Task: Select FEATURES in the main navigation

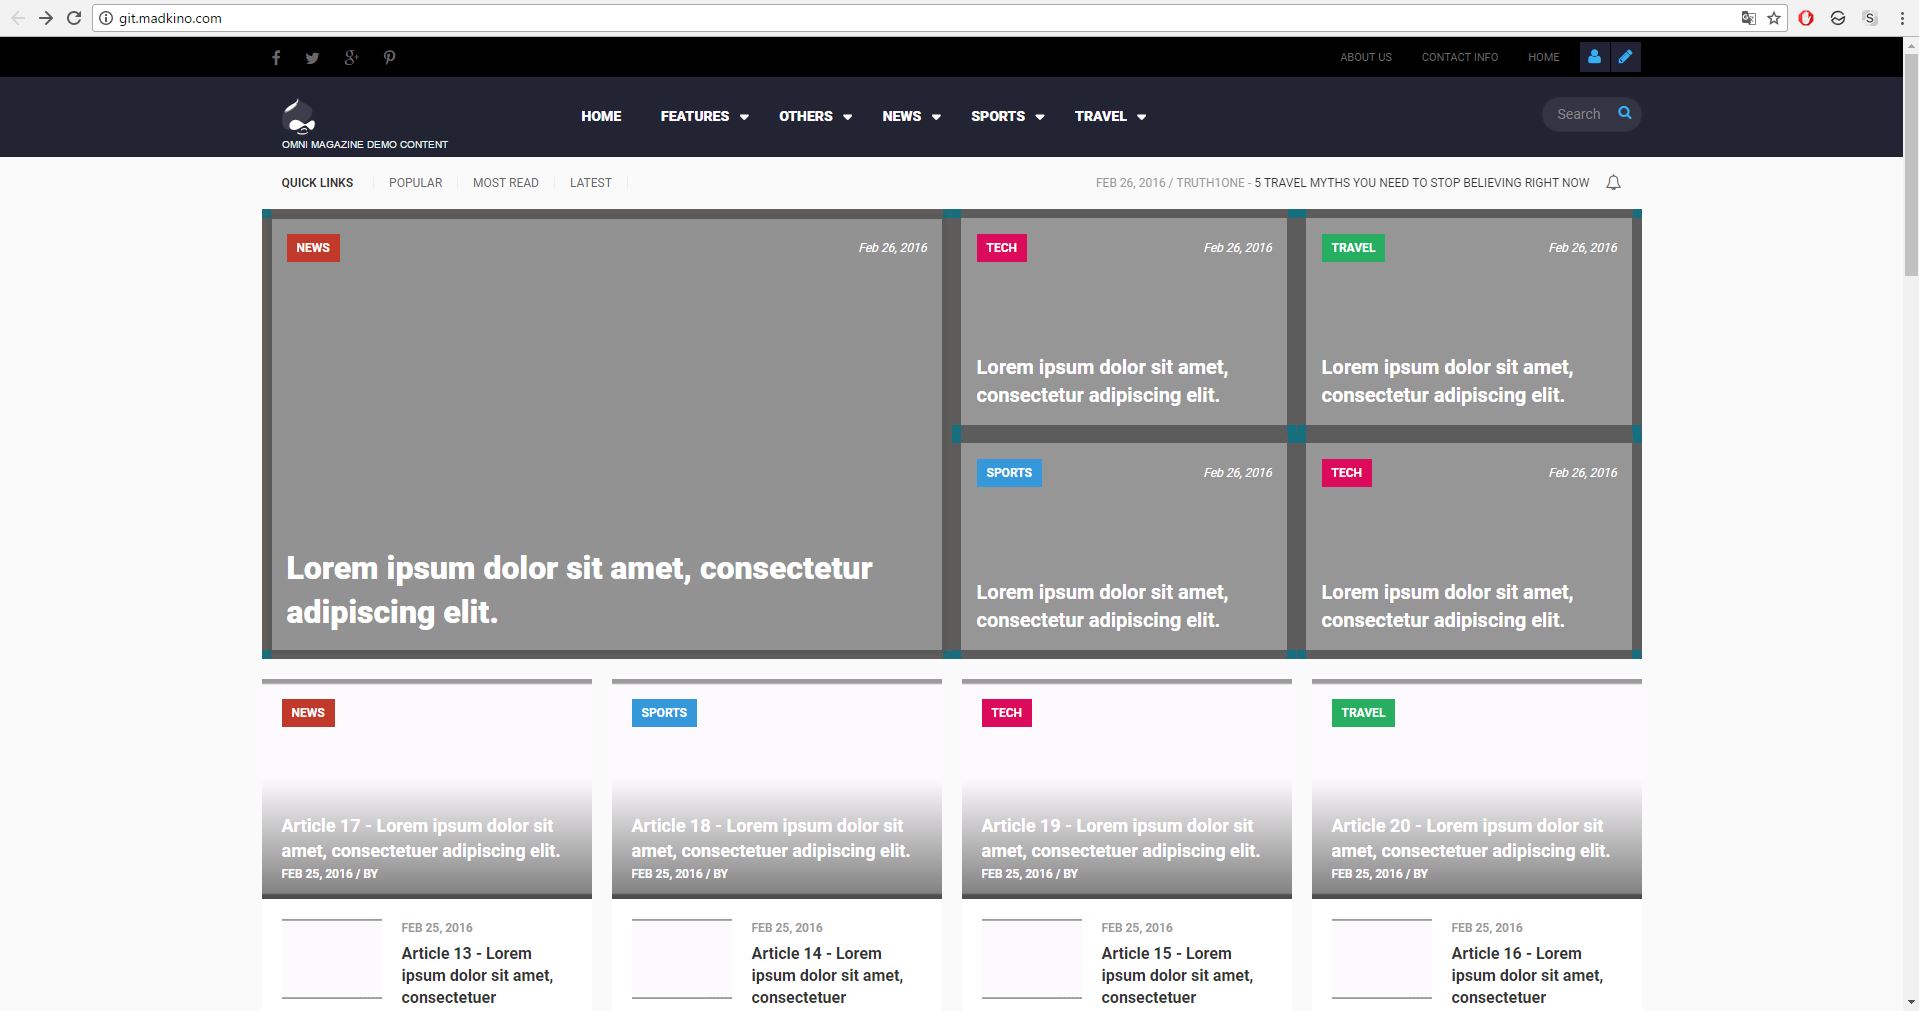Action: [x=695, y=116]
